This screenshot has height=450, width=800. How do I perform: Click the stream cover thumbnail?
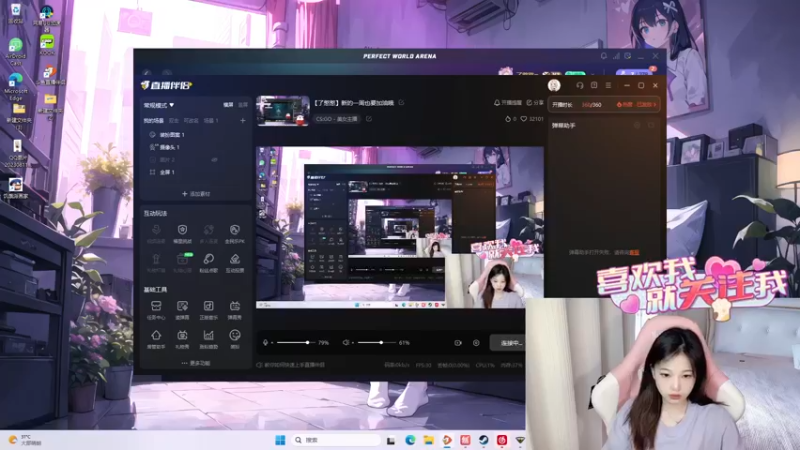(283, 111)
